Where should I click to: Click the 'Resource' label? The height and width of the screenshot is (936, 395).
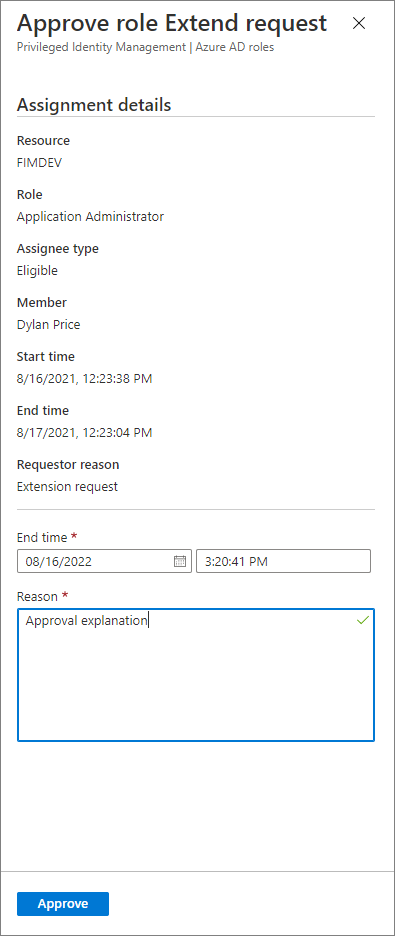coord(43,141)
